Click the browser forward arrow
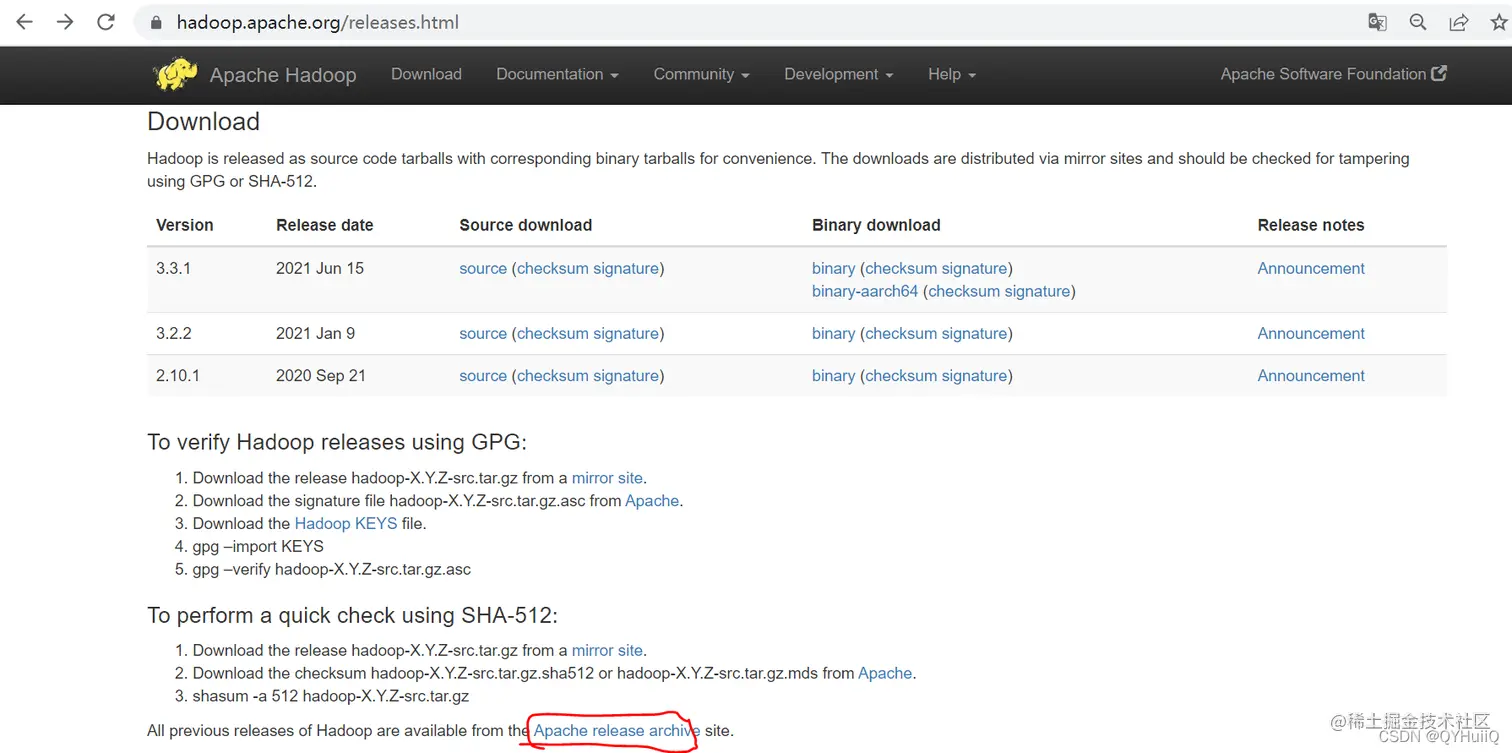The height and width of the screenshot is (753, 1512). (65, 22)
